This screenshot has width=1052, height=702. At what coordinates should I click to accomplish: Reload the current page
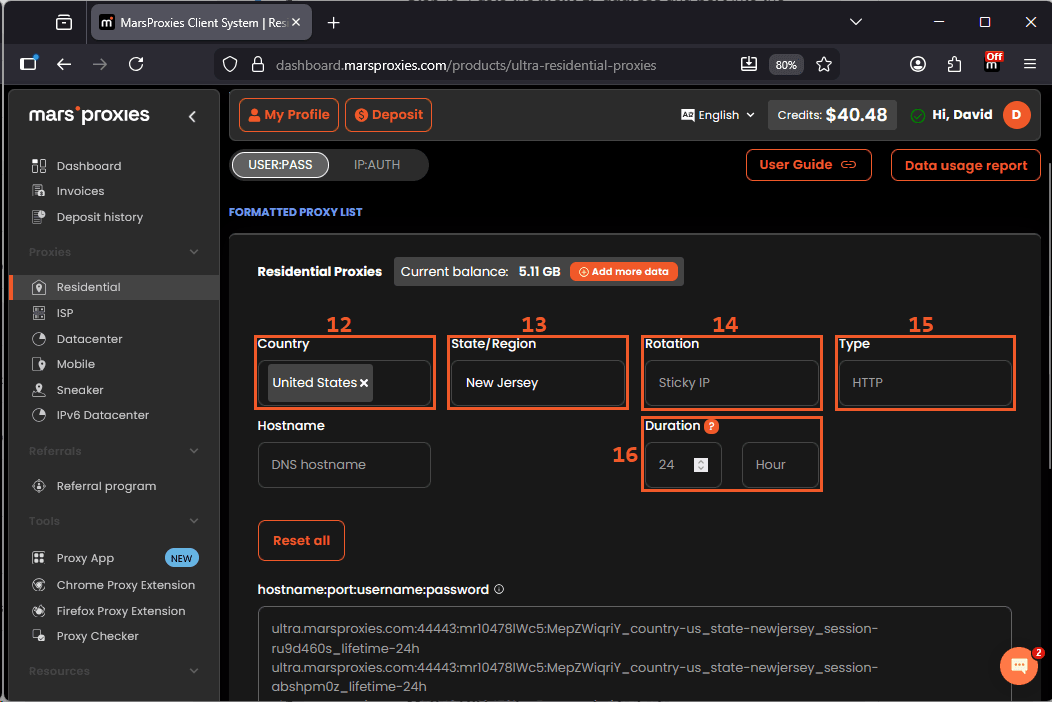pyautogui.click(x=136, y=64)
